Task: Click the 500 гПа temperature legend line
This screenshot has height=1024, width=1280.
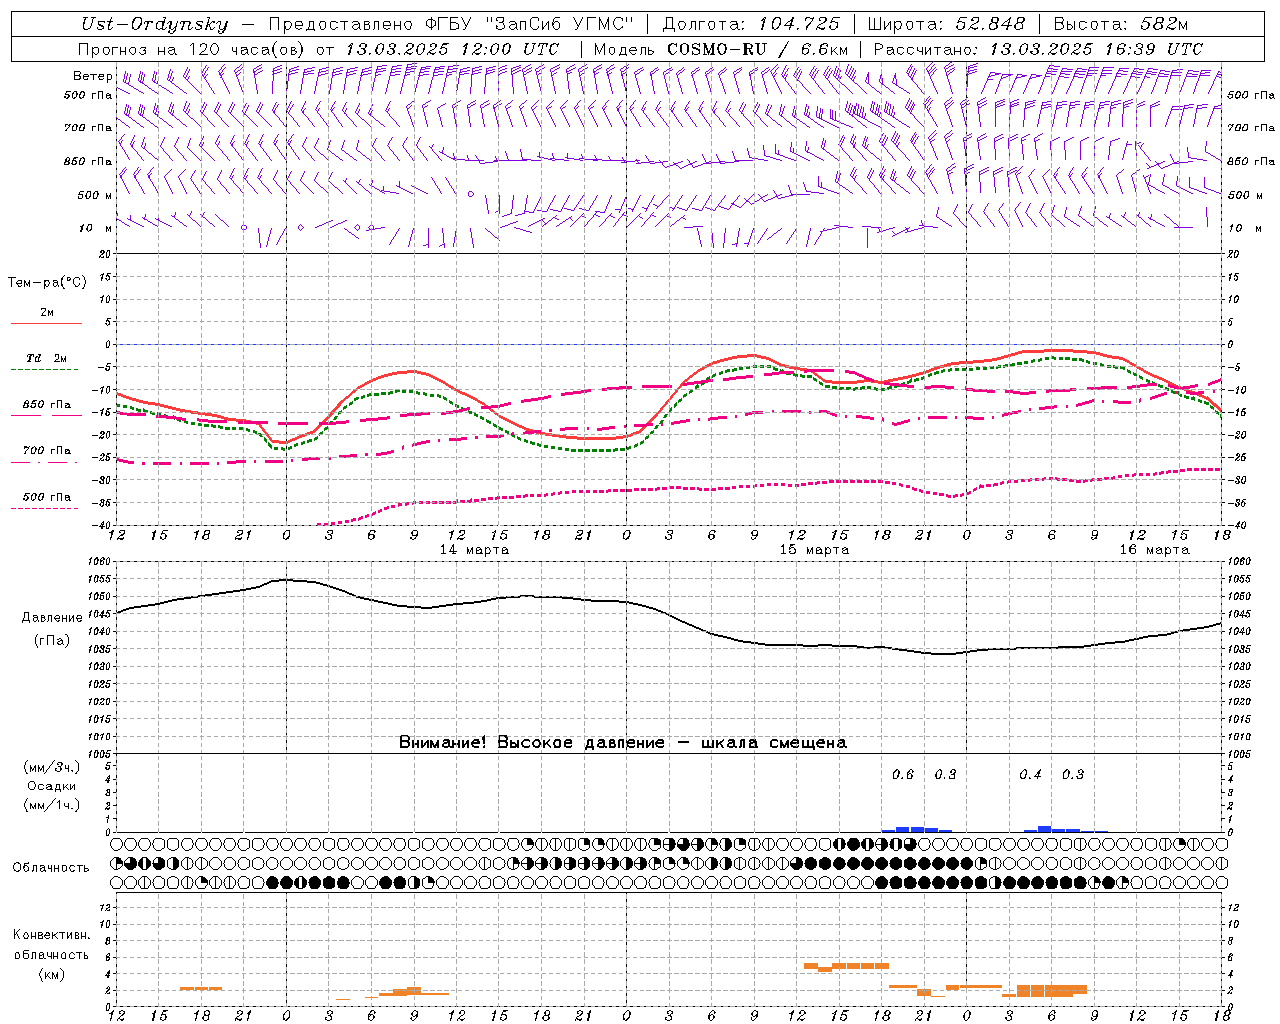Action: coord(46,498)
